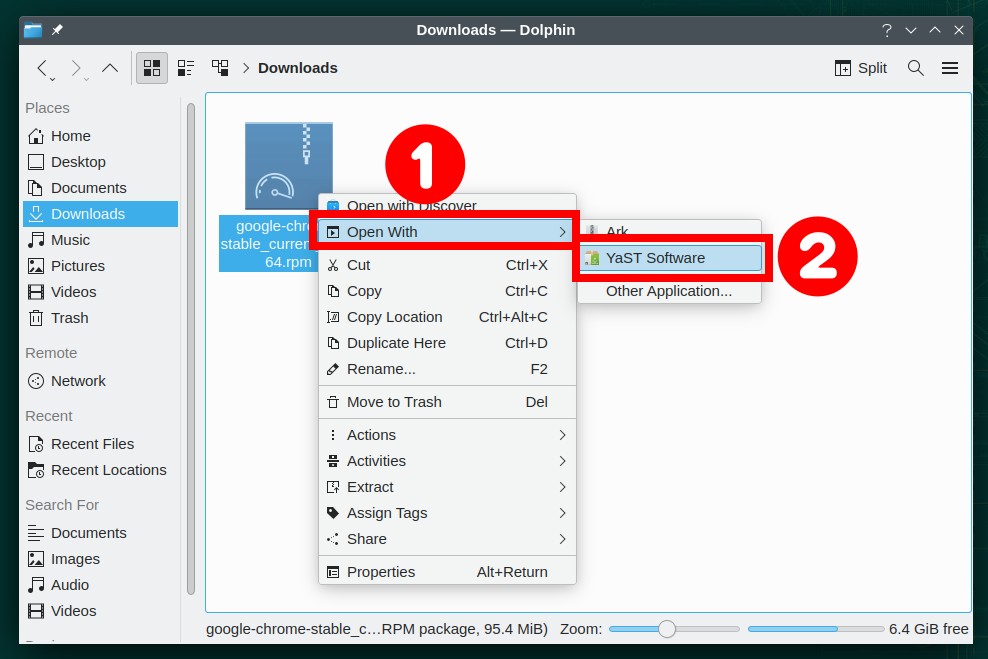Image resolution: width=988 pixels, height=659 pixels.
Task: Click the Split view button
Action: 861,68
